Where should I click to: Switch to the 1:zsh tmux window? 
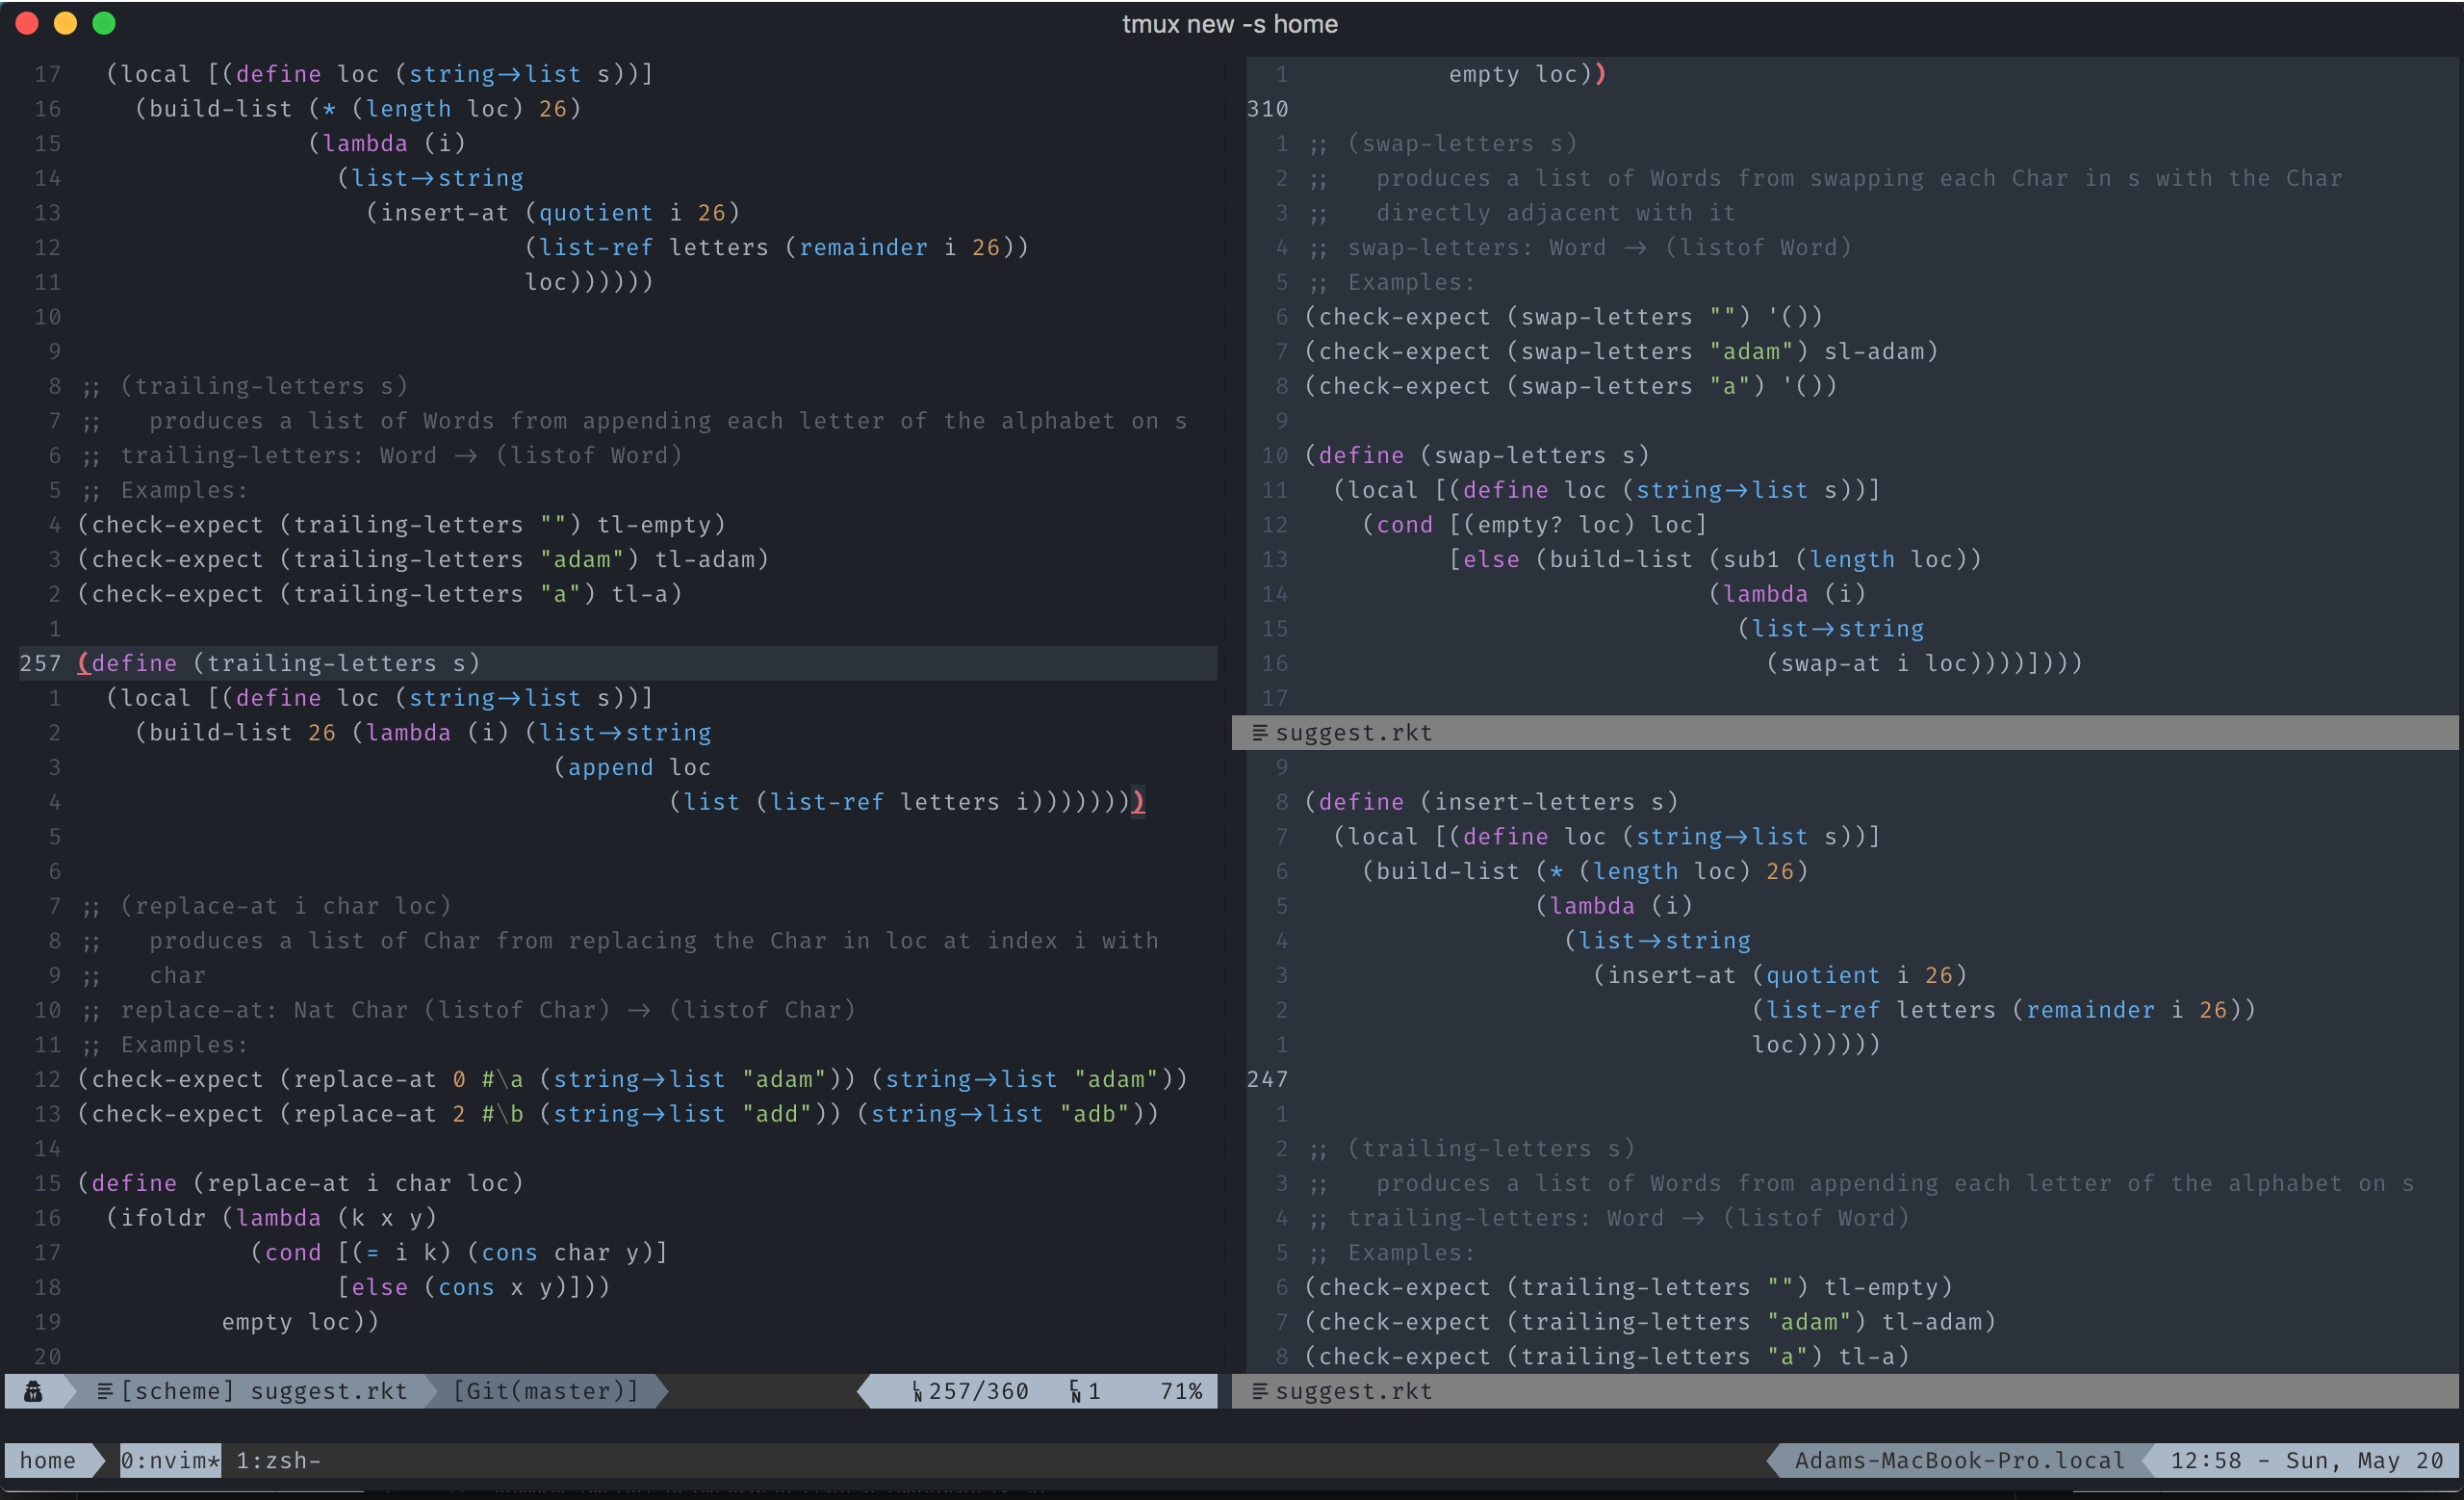[278, 1460]
